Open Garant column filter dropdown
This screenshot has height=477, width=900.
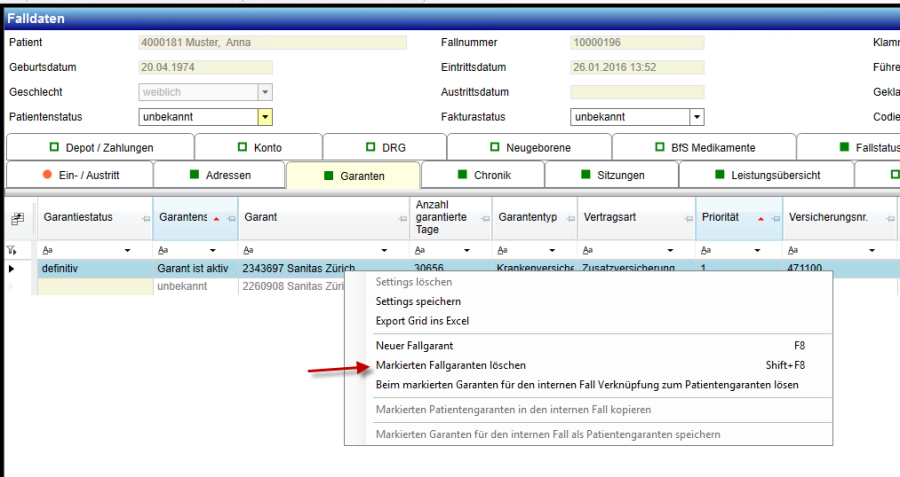384,250
